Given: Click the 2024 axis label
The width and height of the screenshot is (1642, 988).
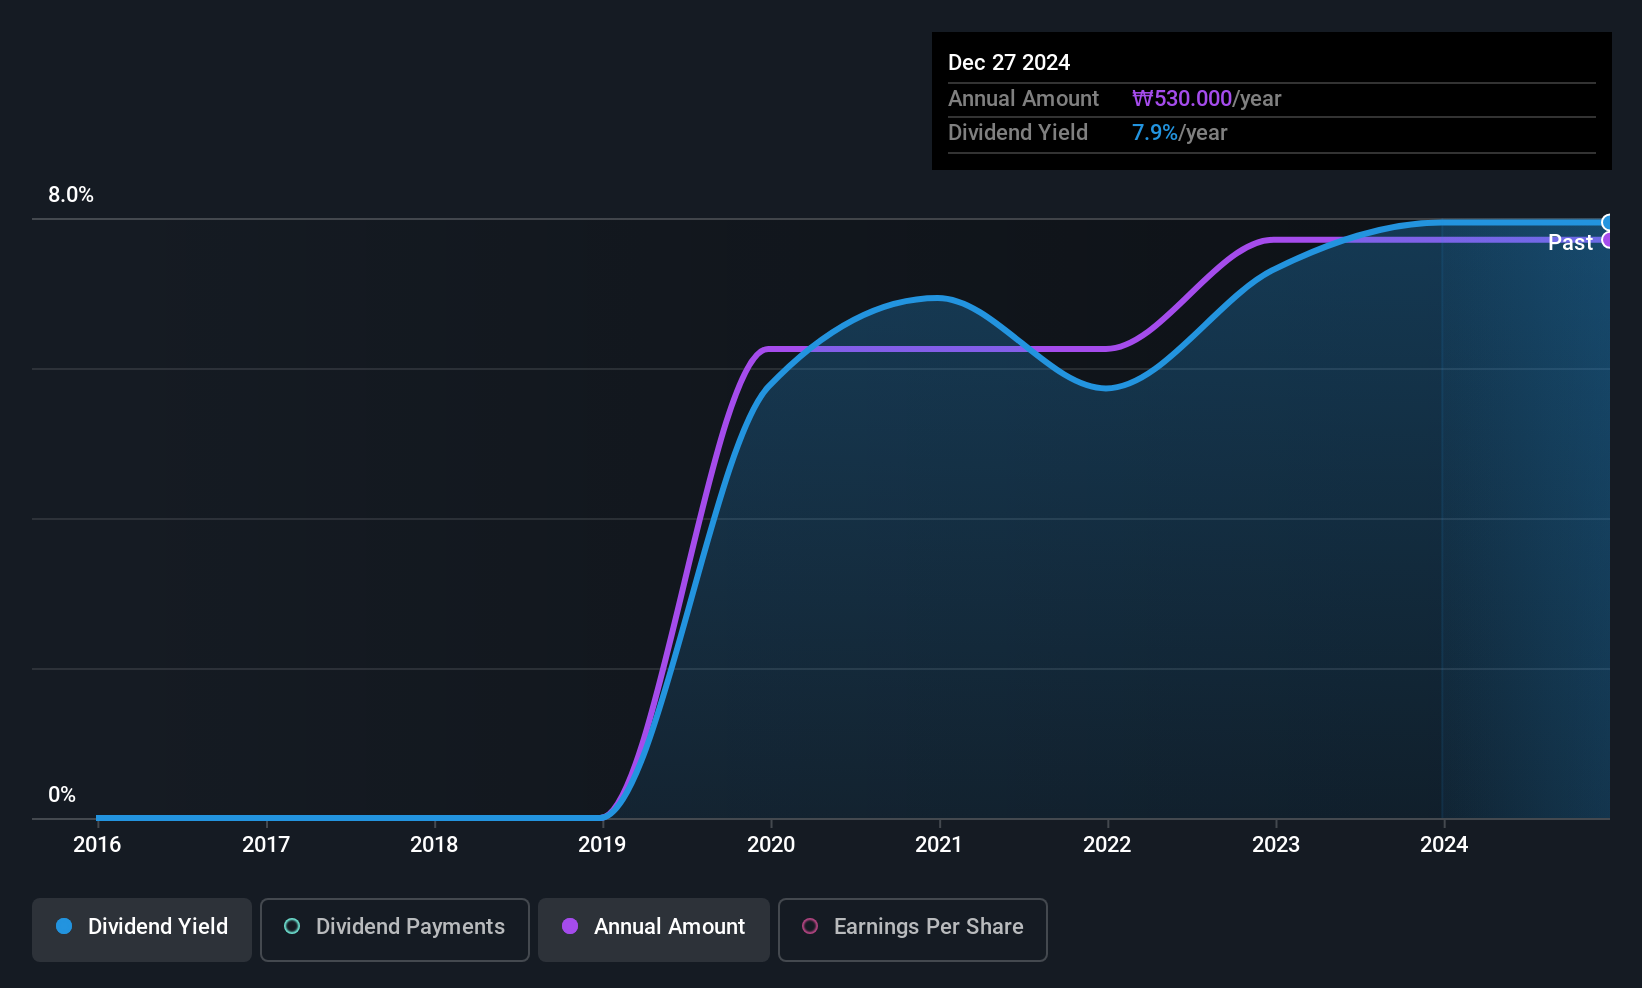Looking at the screenshot, I should point(1444,845).
